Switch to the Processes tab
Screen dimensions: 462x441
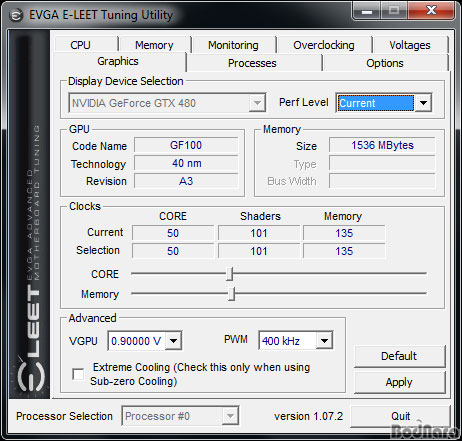click(x=253, y=63)
